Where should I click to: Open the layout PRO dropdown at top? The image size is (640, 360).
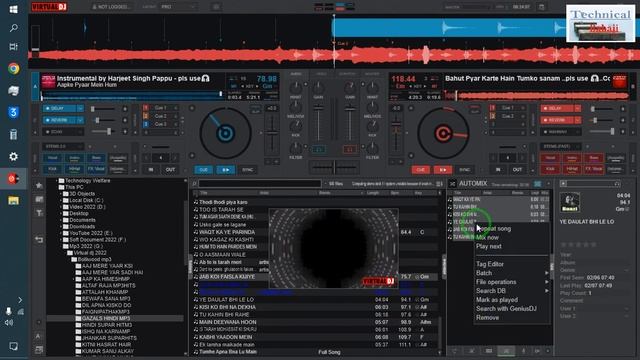[178, 7]
